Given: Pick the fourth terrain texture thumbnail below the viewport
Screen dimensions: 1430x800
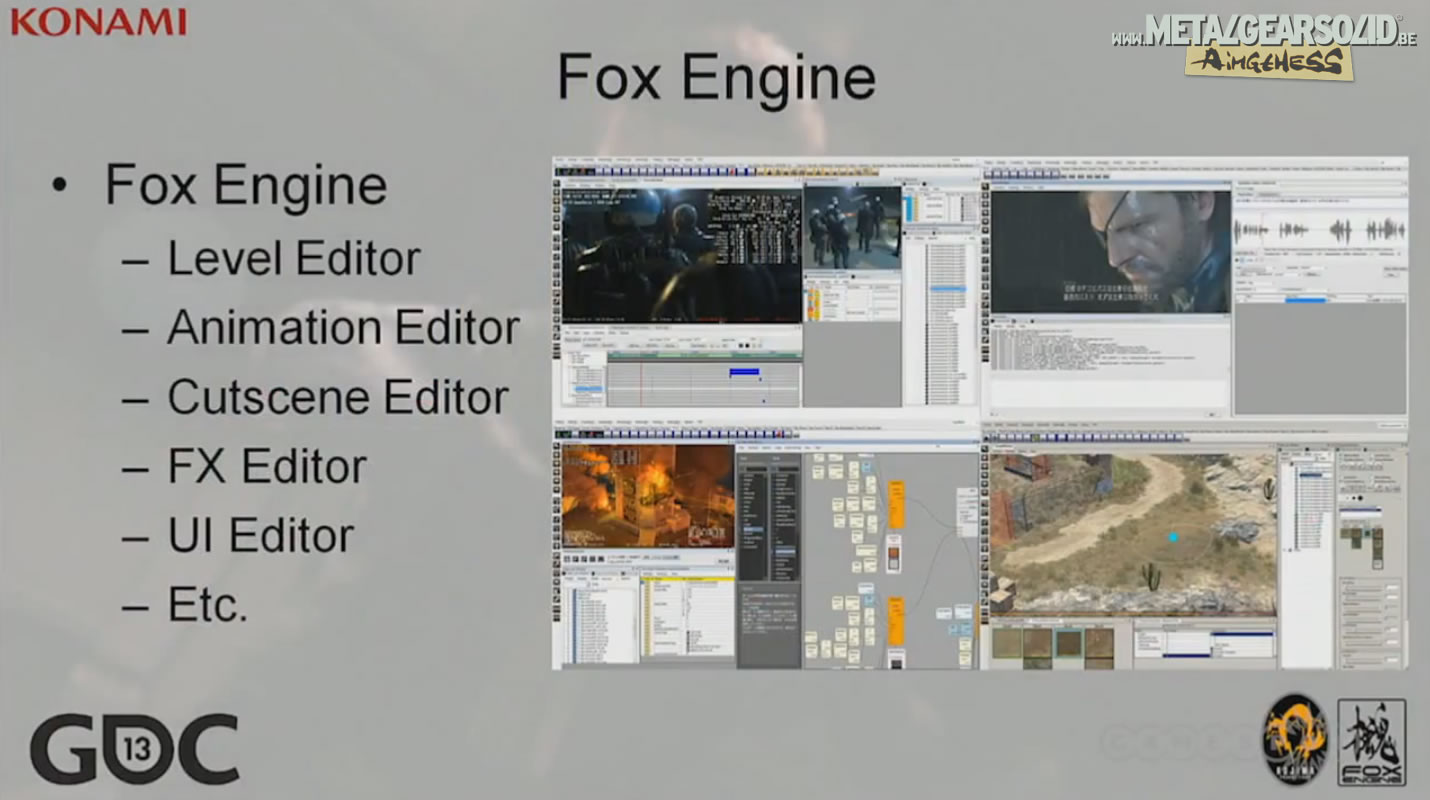Looking at the screenshot, I should coord(1099,643).
